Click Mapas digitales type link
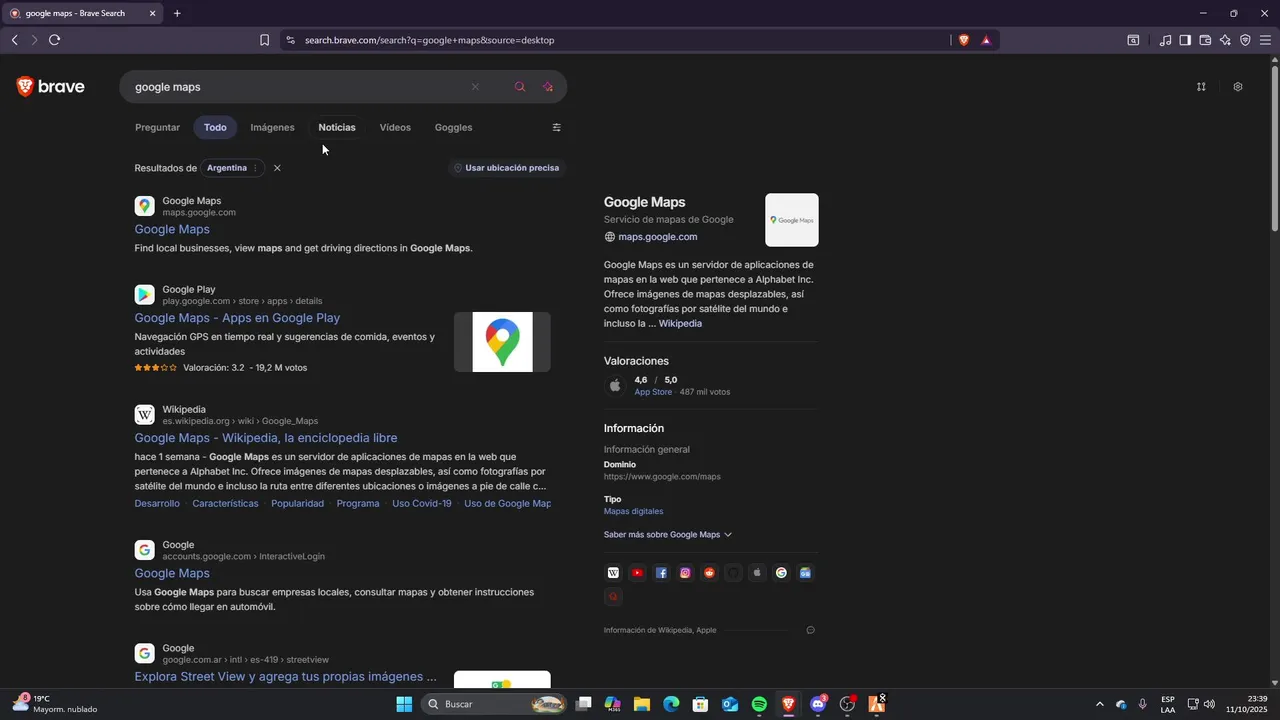Viewport: 1280px width, 720px height. 633,511
